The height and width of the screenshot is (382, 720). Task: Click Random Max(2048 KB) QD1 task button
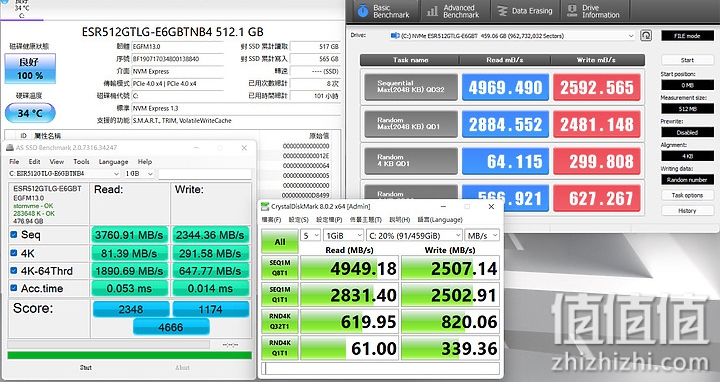(x=411, y=124)
